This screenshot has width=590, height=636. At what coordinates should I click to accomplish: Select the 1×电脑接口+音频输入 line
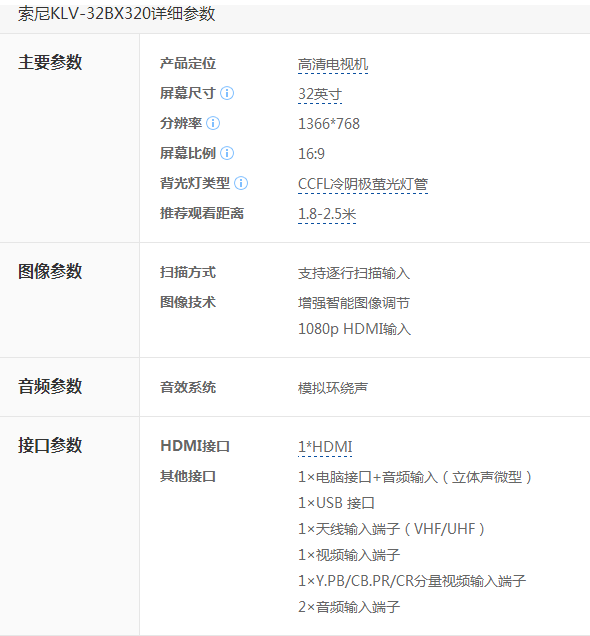click(415, 477)
